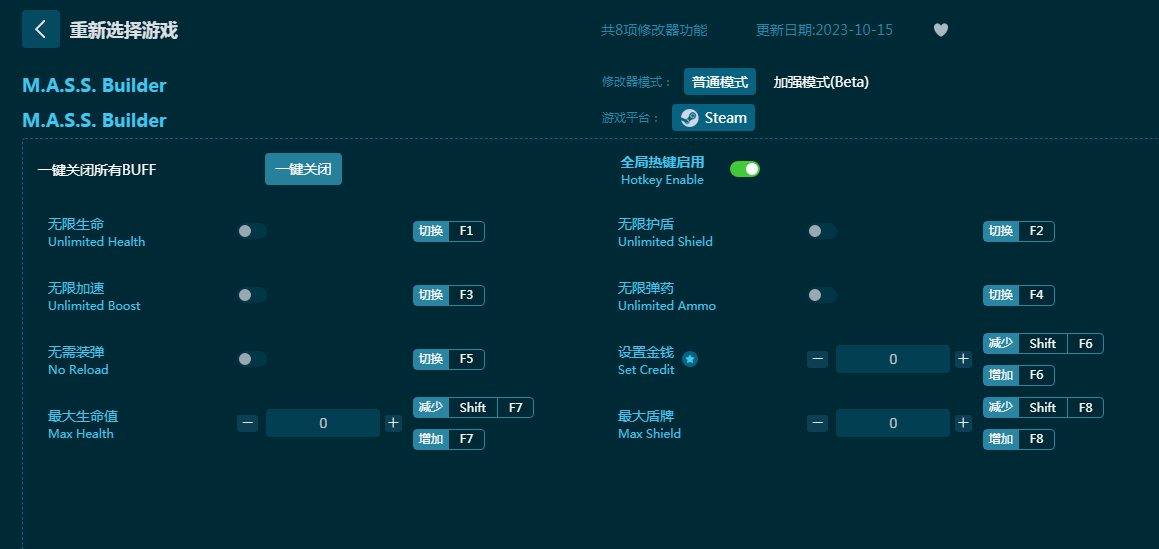Click the star icon beside Set Credit
The image size is (1159, 549).
click(x=690, y=359)
